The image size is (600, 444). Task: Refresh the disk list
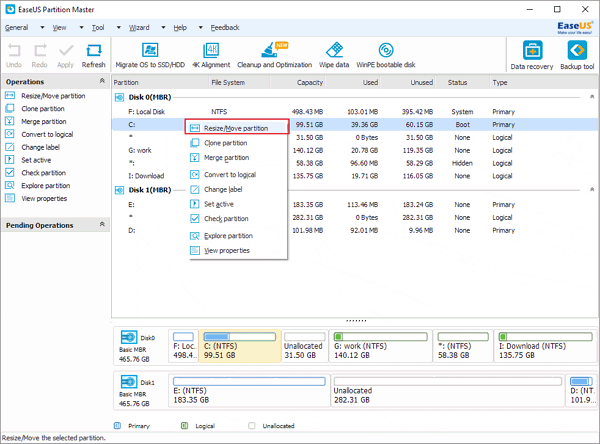(93, 56)
